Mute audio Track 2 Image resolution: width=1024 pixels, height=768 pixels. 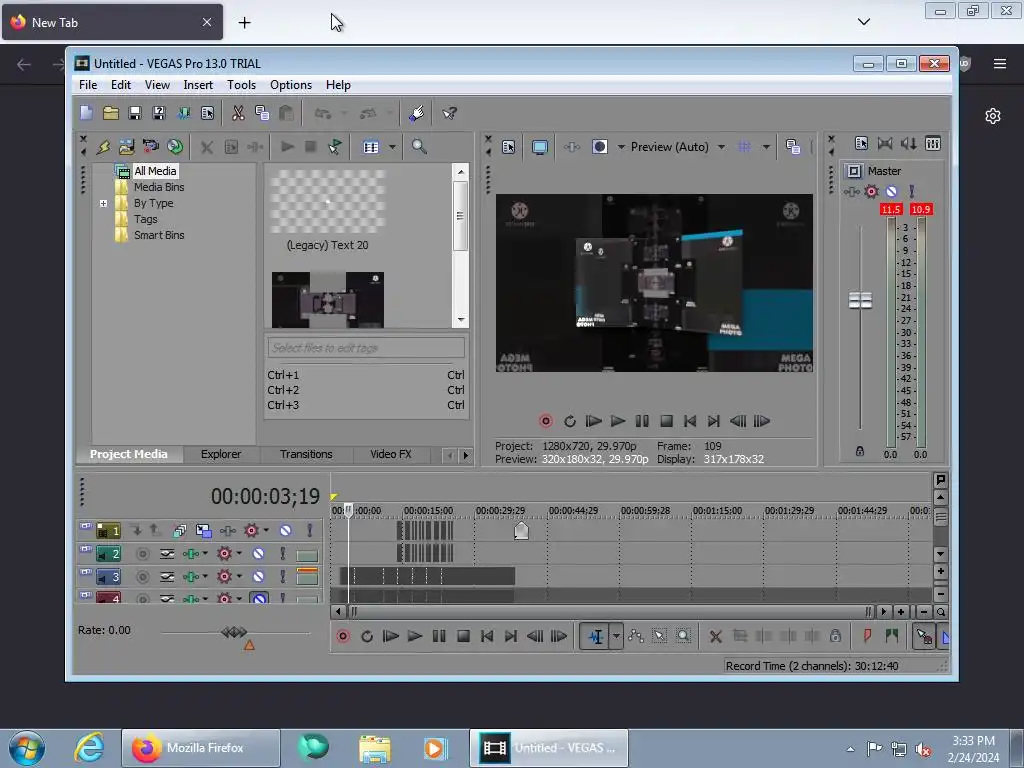pyautogui.click(x=259, y=554)
